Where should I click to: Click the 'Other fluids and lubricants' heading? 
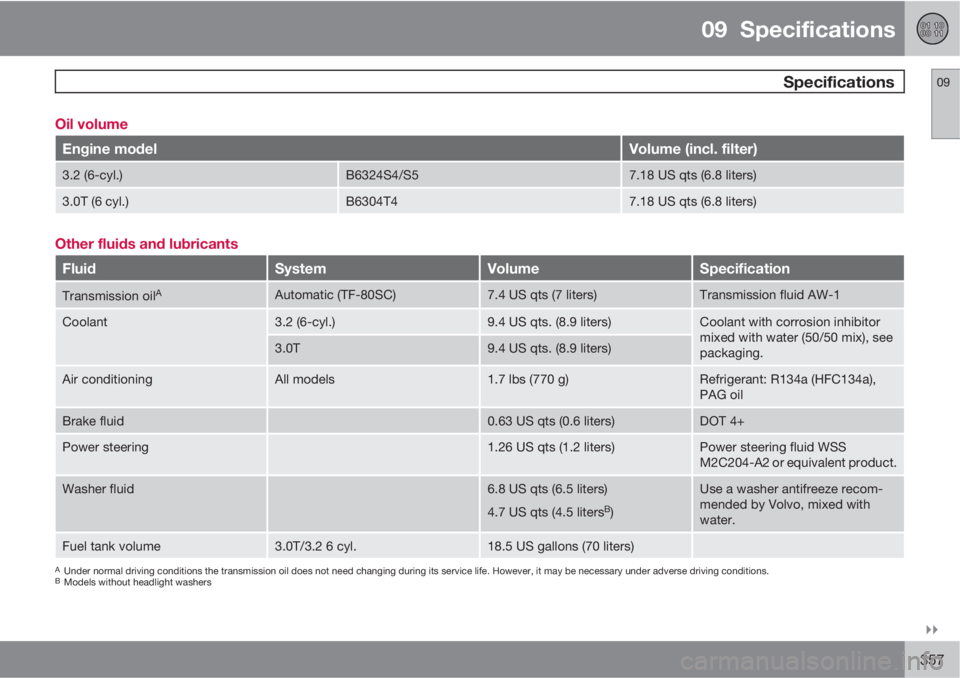(x=146, y=244)
